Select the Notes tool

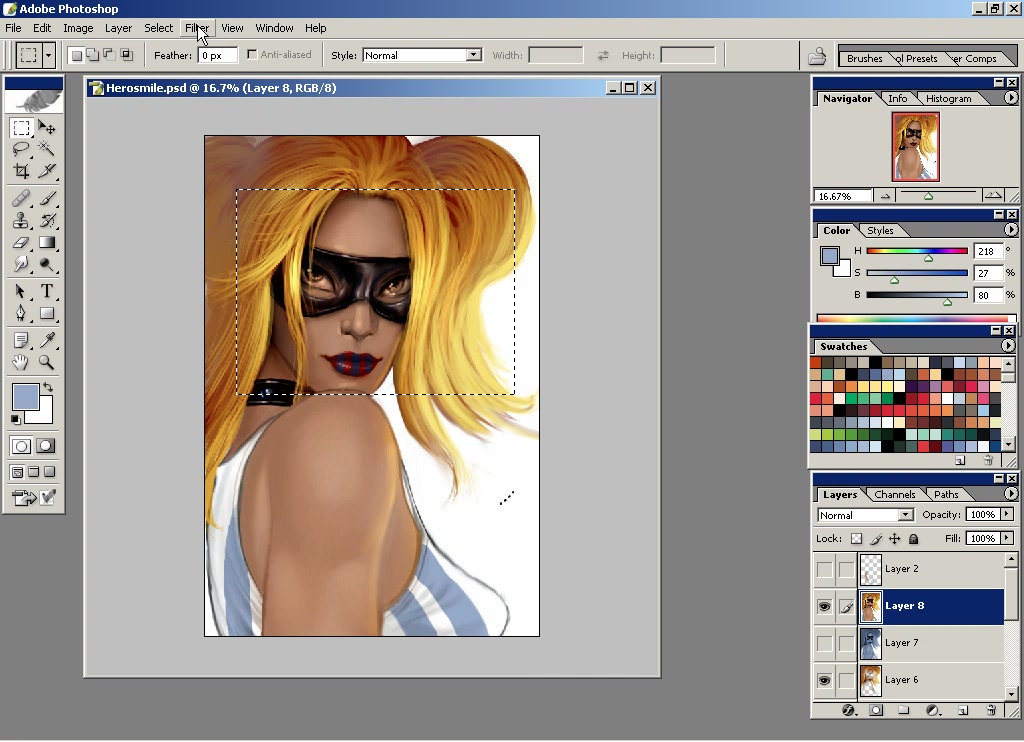(21, 340)
